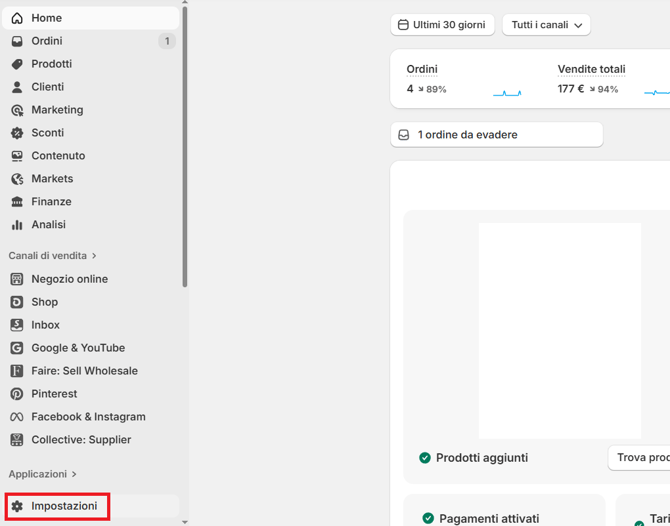Click the 1 ordine da evadere button
This screenshot has height=526, width=670.
click(496, 135)
